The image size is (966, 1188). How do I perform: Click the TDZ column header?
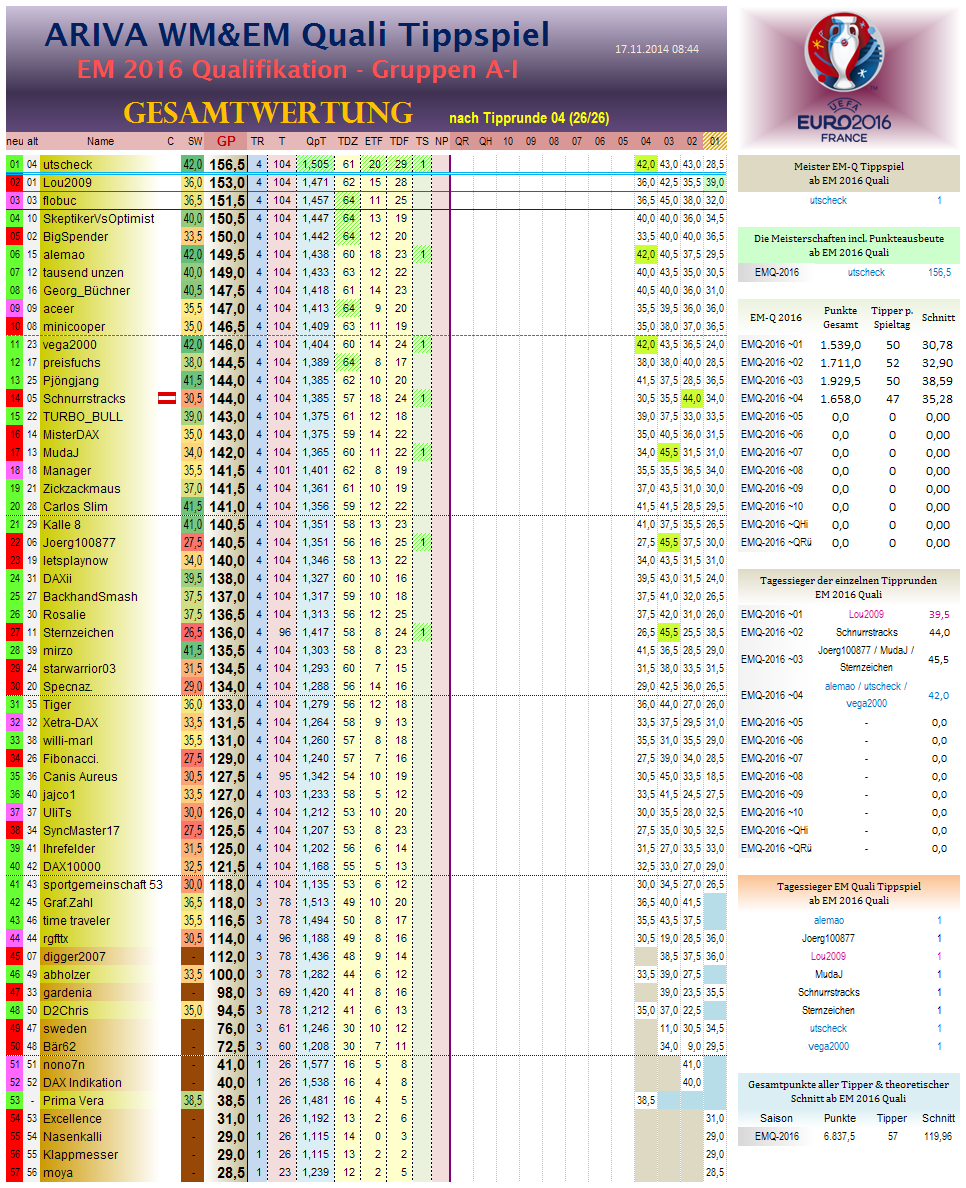tap(347, 141)
